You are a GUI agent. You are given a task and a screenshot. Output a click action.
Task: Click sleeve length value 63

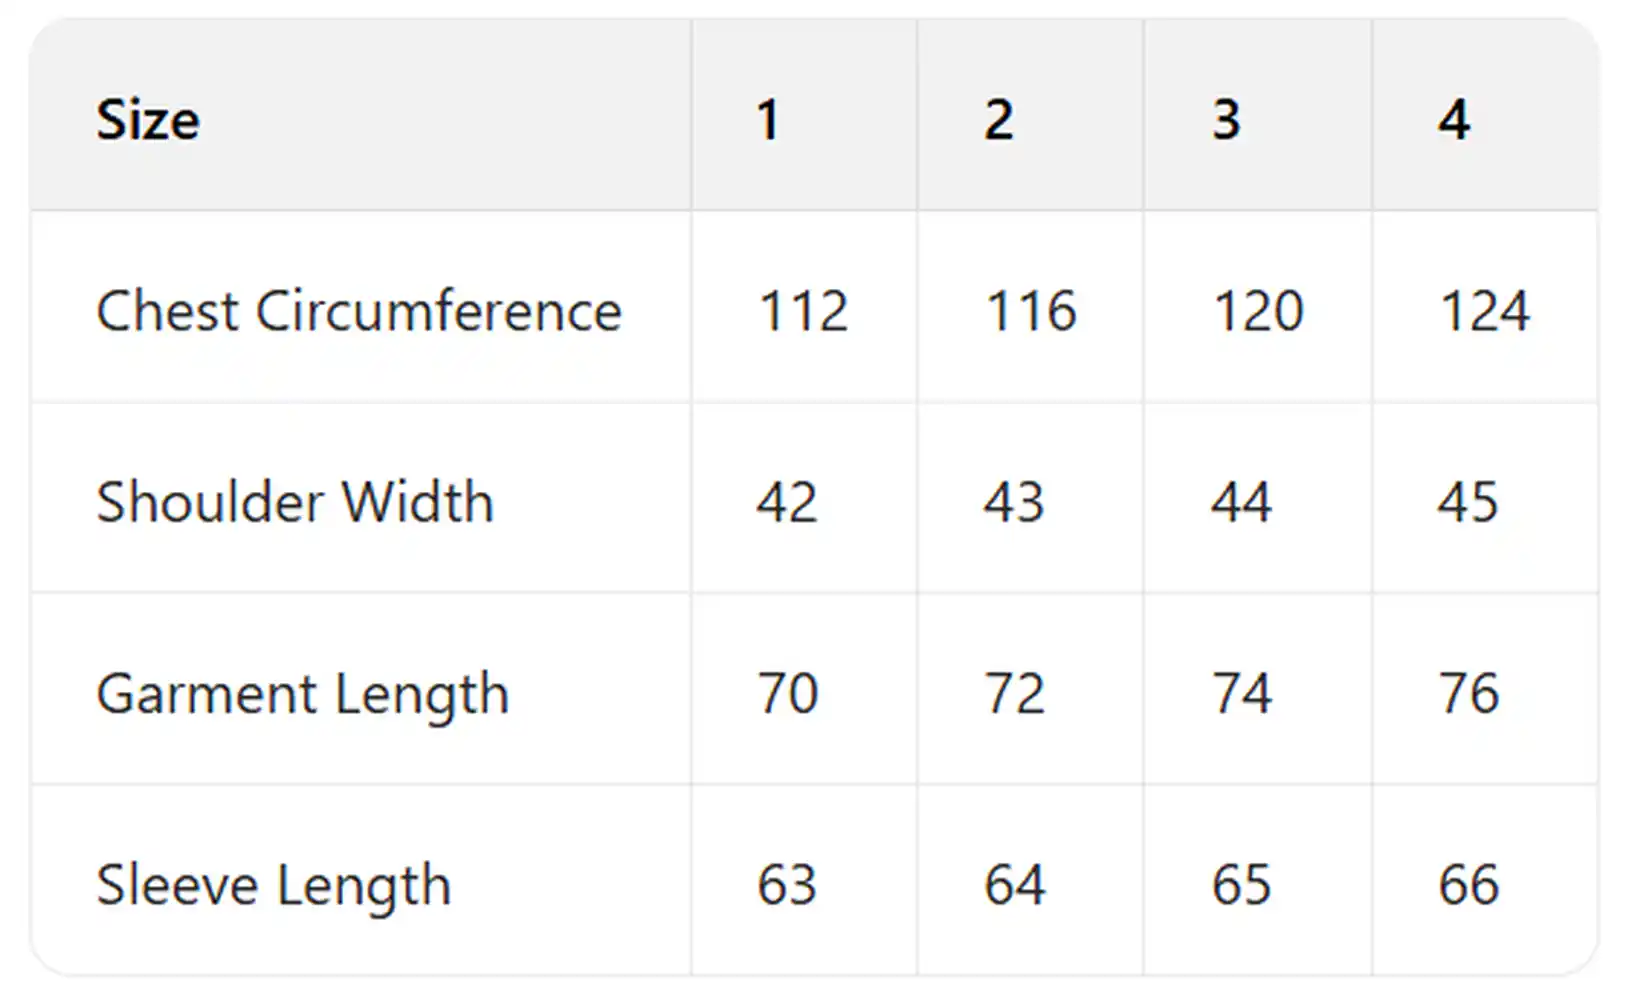coord(787,885)
